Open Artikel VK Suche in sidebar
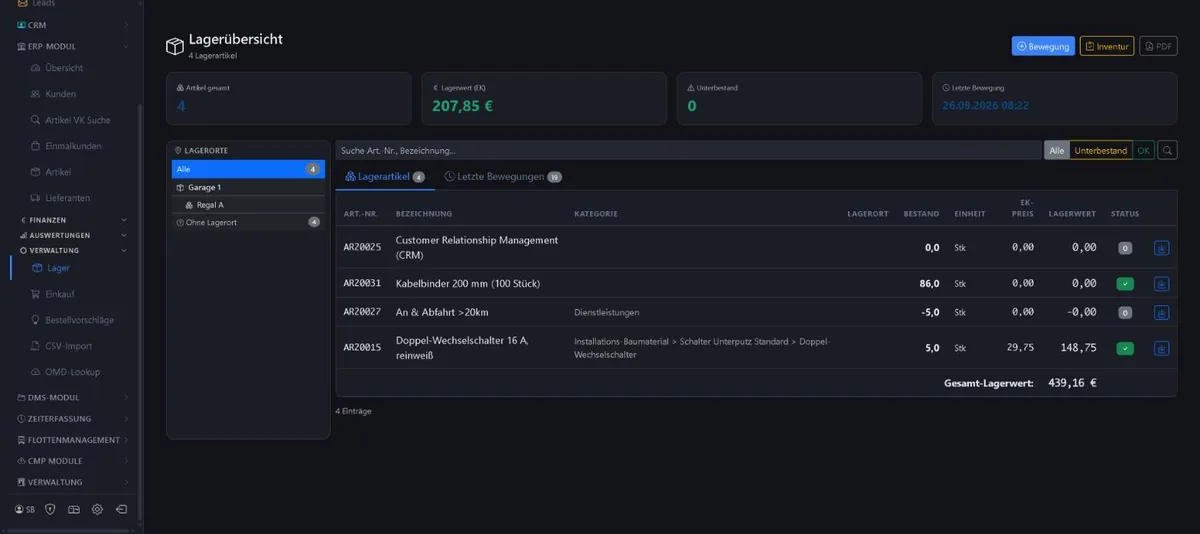The width and height of the screenshot is (1200, 534). click(x=78, y=120)
